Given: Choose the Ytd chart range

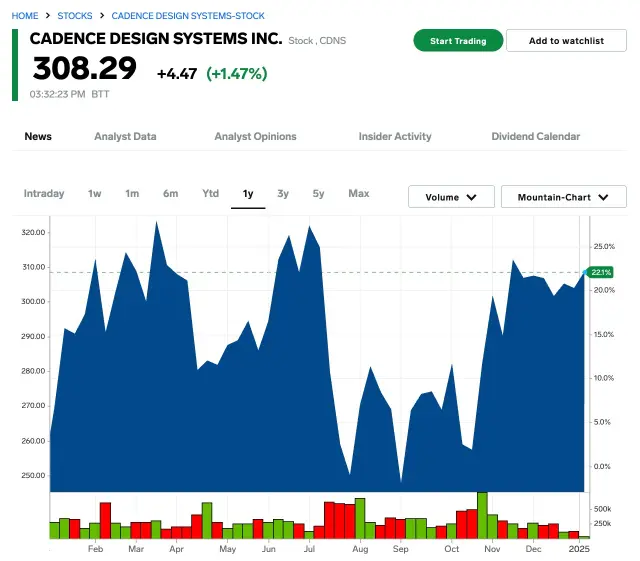Looking at the screenshot, I should tap(210, 194).
